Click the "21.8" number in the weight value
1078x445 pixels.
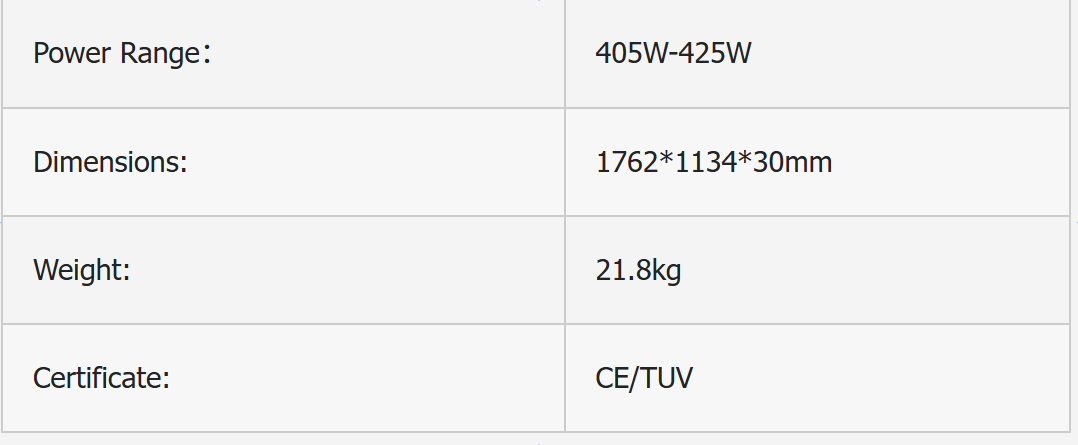pyautogui.click(x=622, y=270)
